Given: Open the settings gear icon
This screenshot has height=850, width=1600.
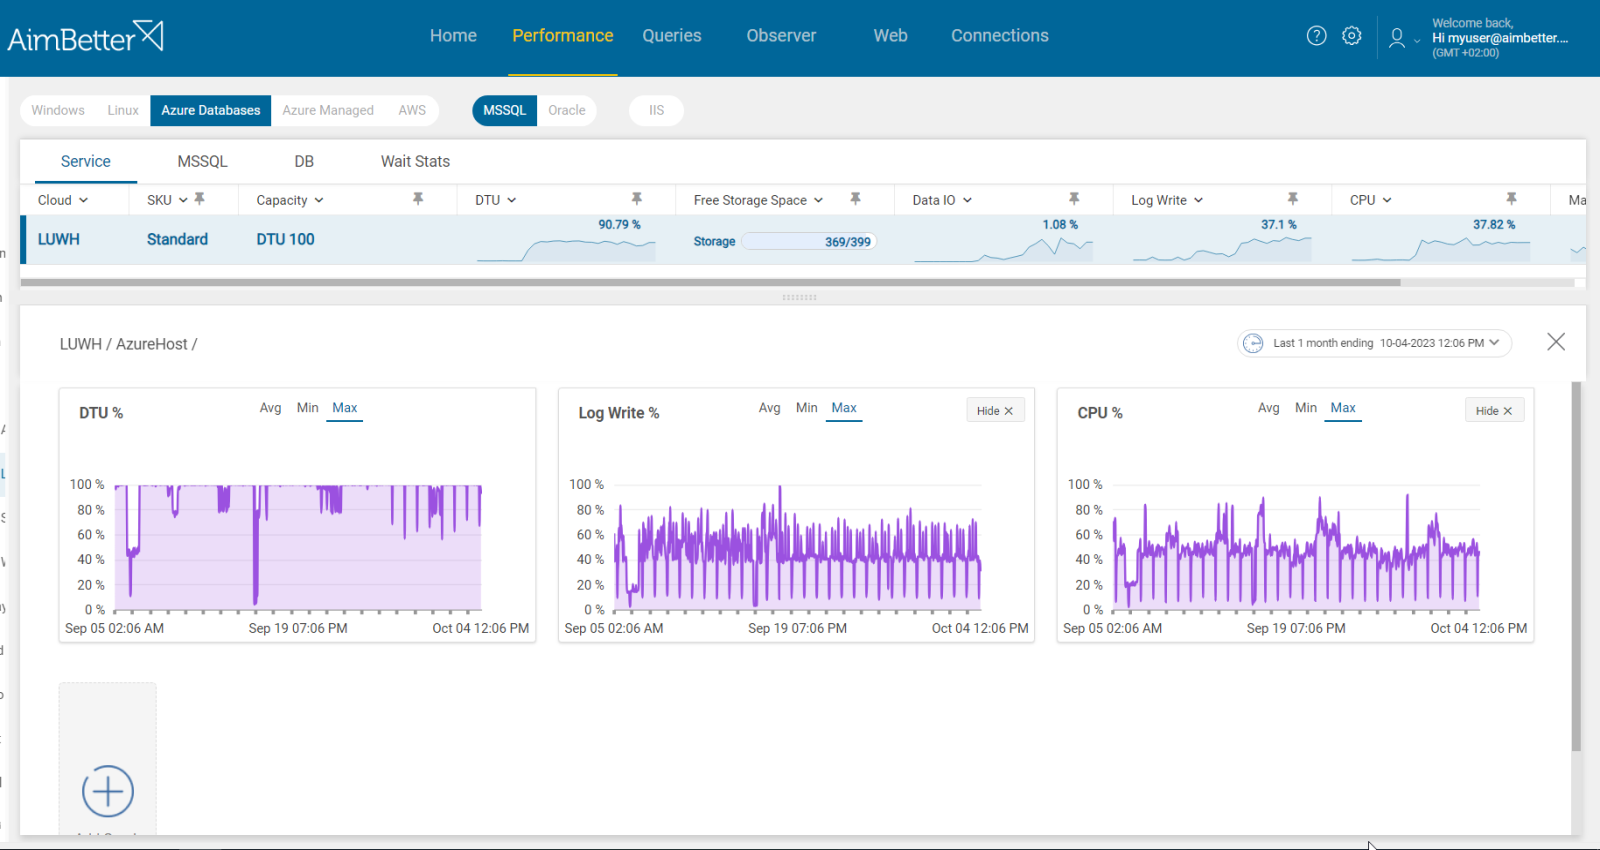Looking at the screenshot, I should (1352, 36).
